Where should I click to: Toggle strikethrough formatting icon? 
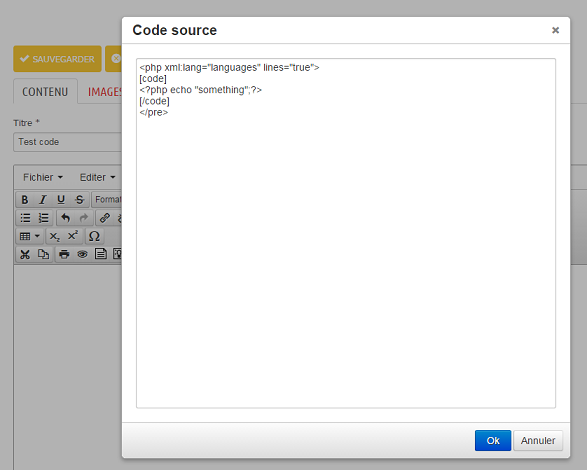click(79, 200)
